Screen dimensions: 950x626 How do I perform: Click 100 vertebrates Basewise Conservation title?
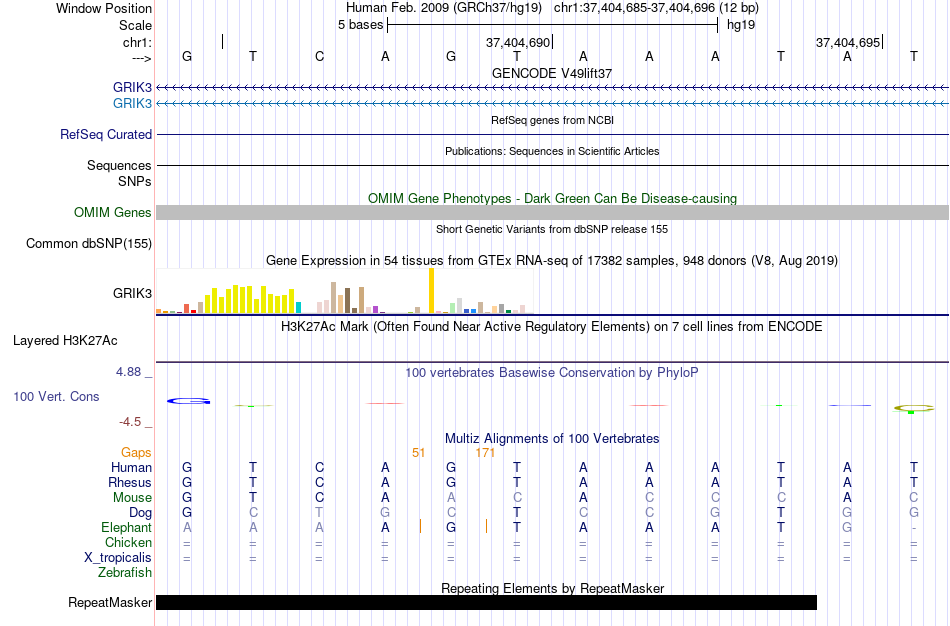click(552, 373)
